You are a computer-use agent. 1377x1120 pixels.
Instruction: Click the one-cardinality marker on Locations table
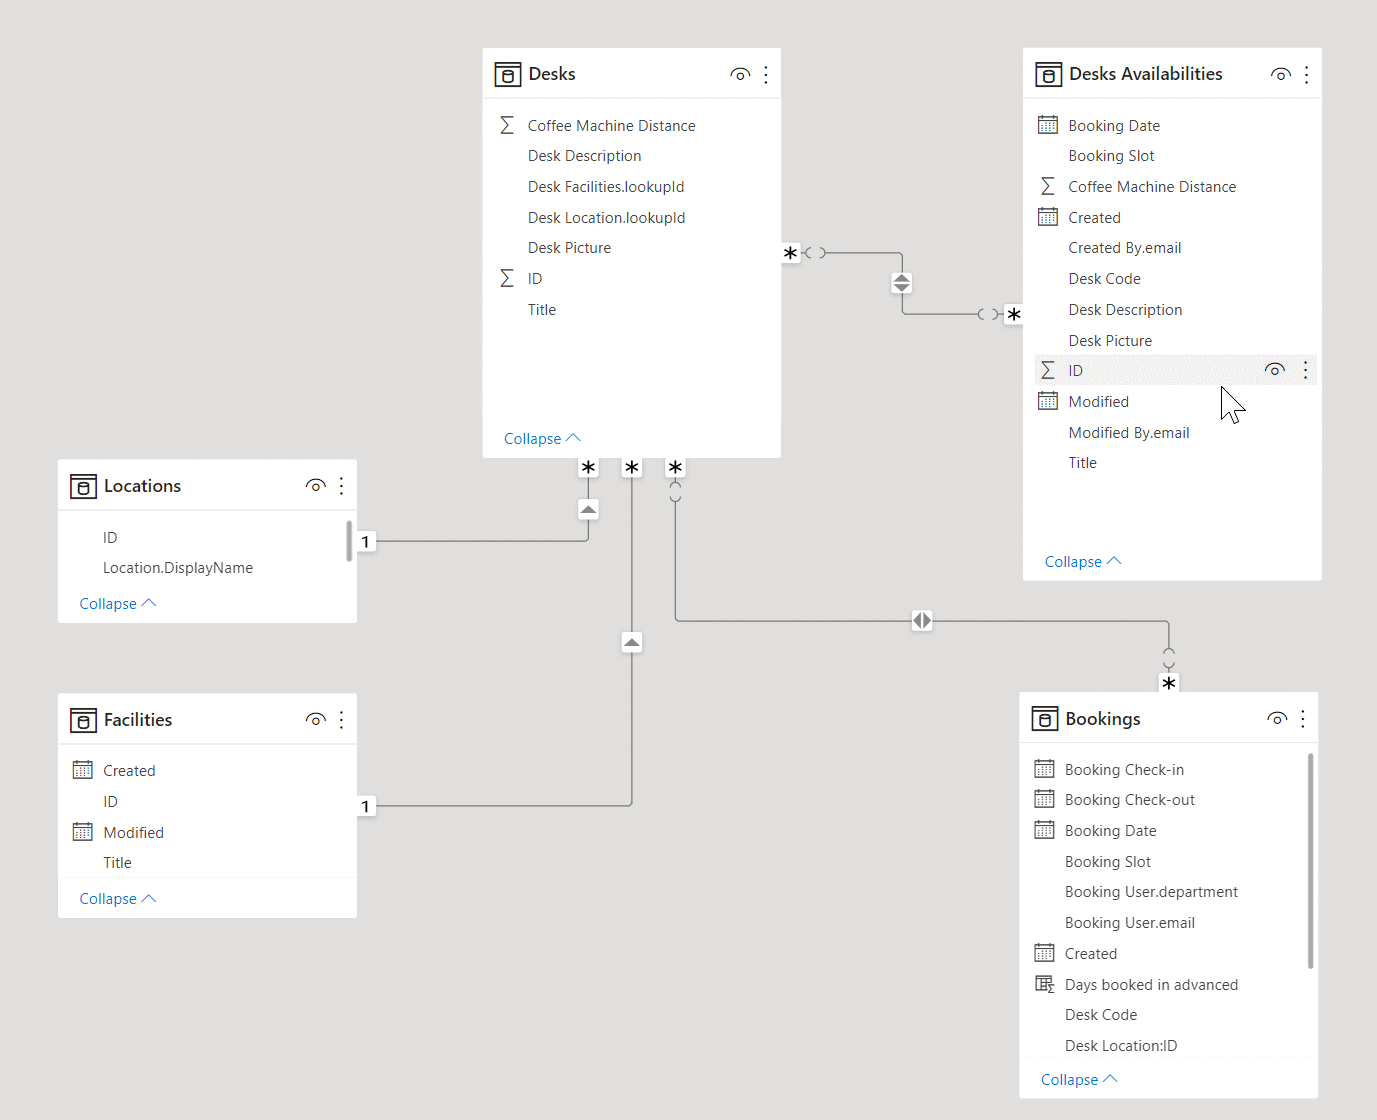coord(366,542)
